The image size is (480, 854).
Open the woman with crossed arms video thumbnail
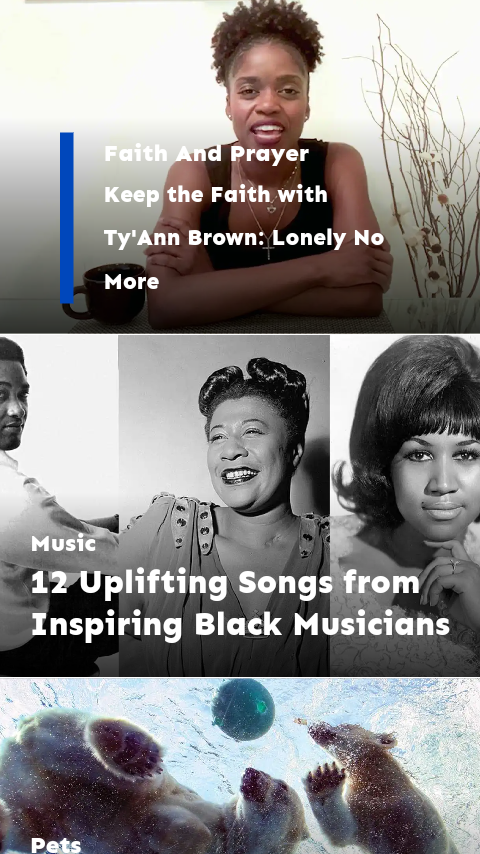coord(240,166)
